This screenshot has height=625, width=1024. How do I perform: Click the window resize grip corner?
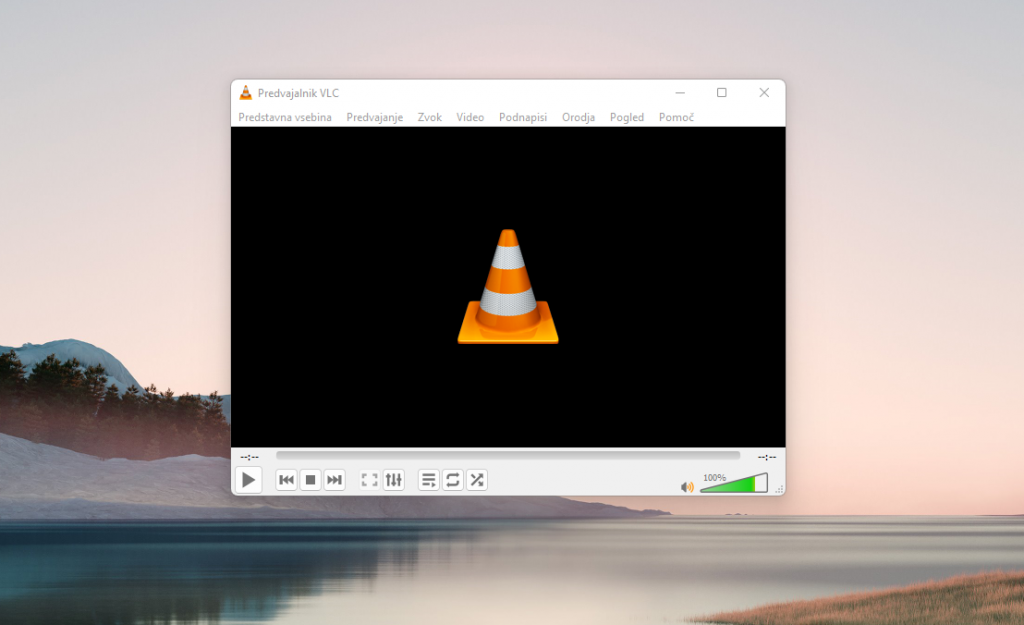[779, 489]
